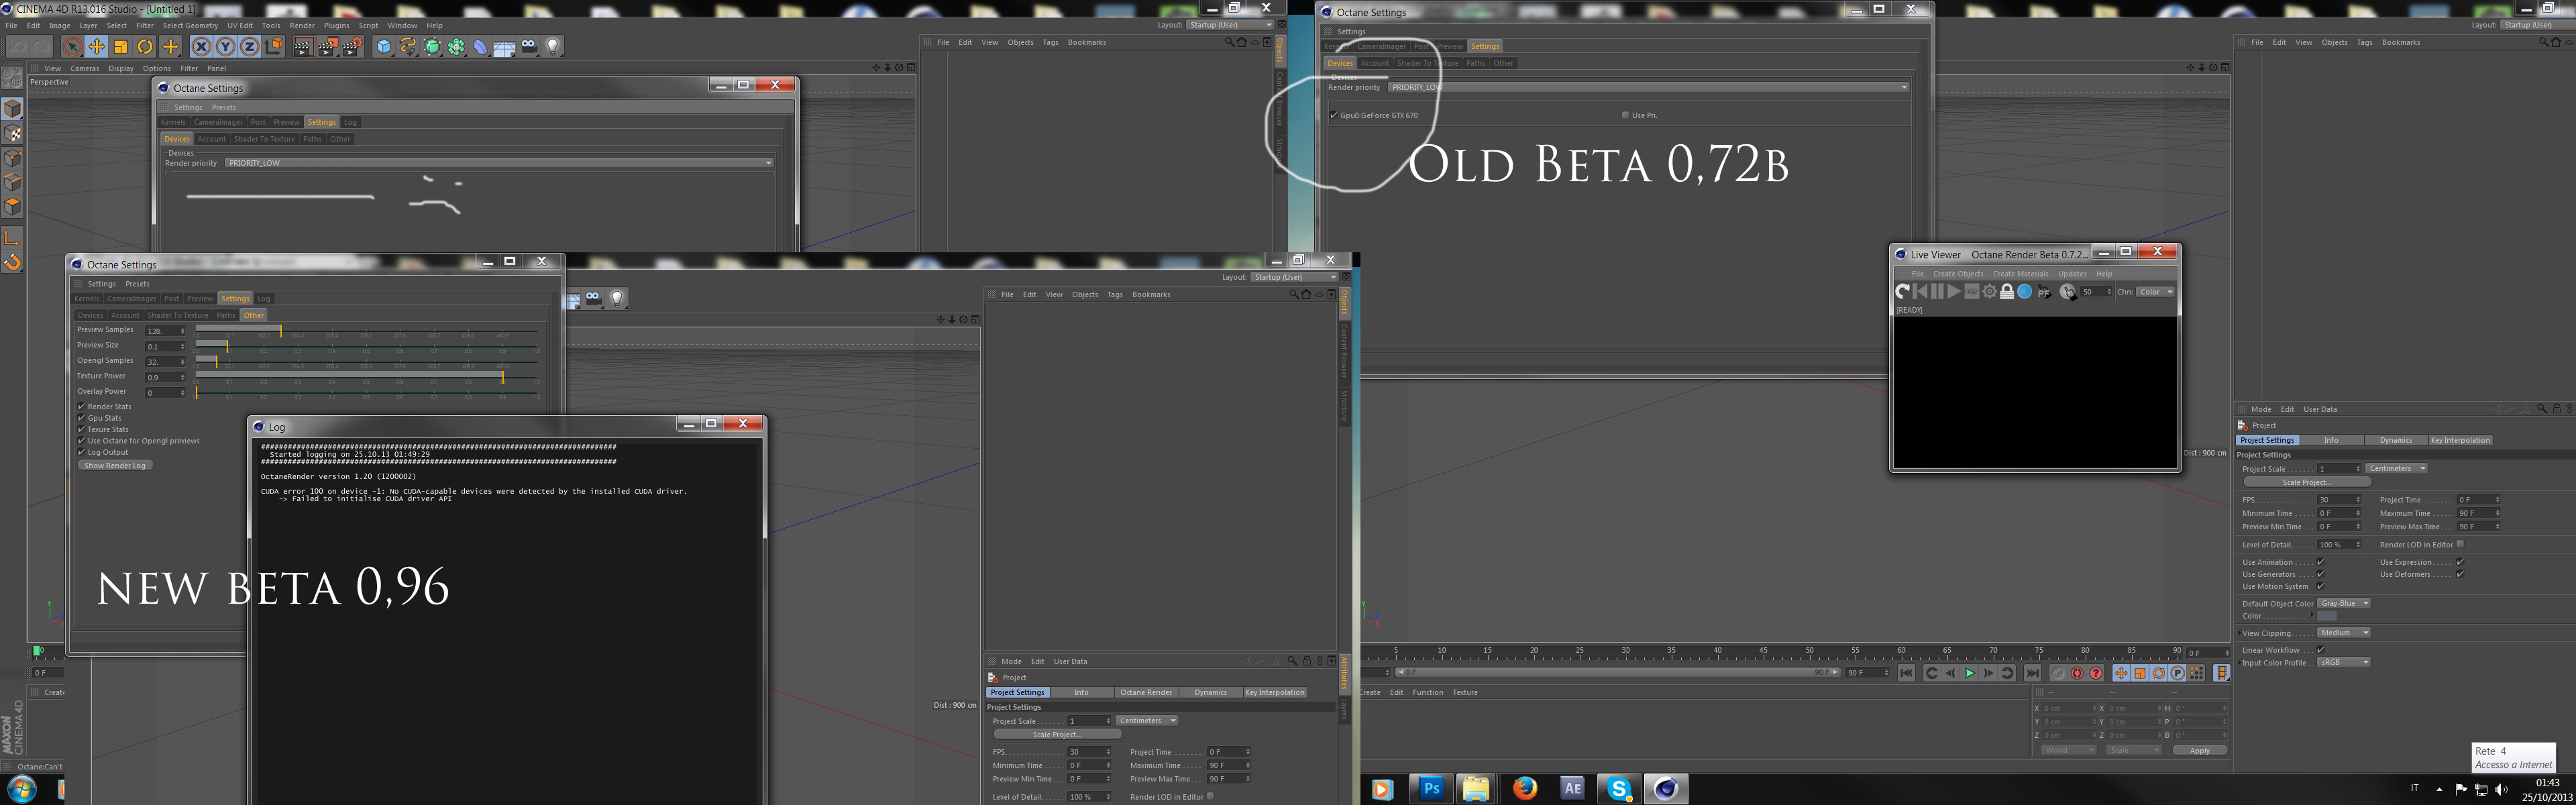This screenshot has width=2576, height=805.
Task: Add a light object from toolbar
Action: coord(553,47)
